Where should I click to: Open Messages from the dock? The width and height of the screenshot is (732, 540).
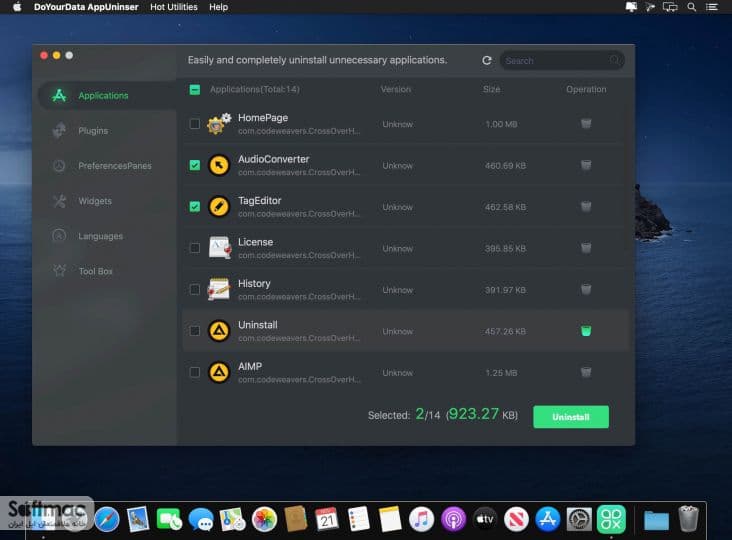tap(201, 519)
